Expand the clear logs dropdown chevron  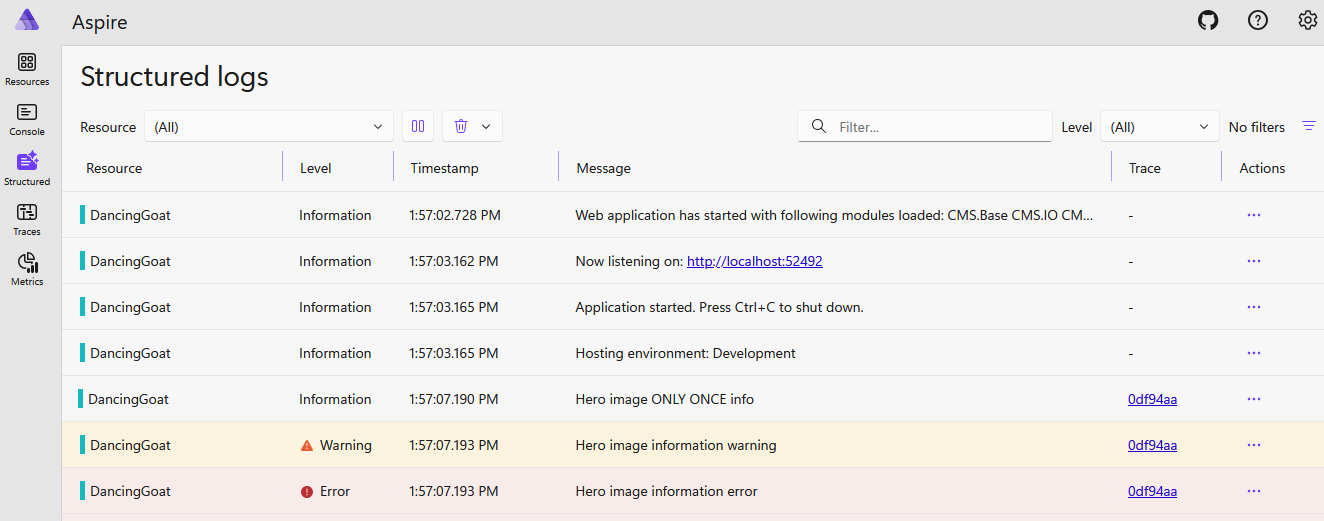point(486,127)
